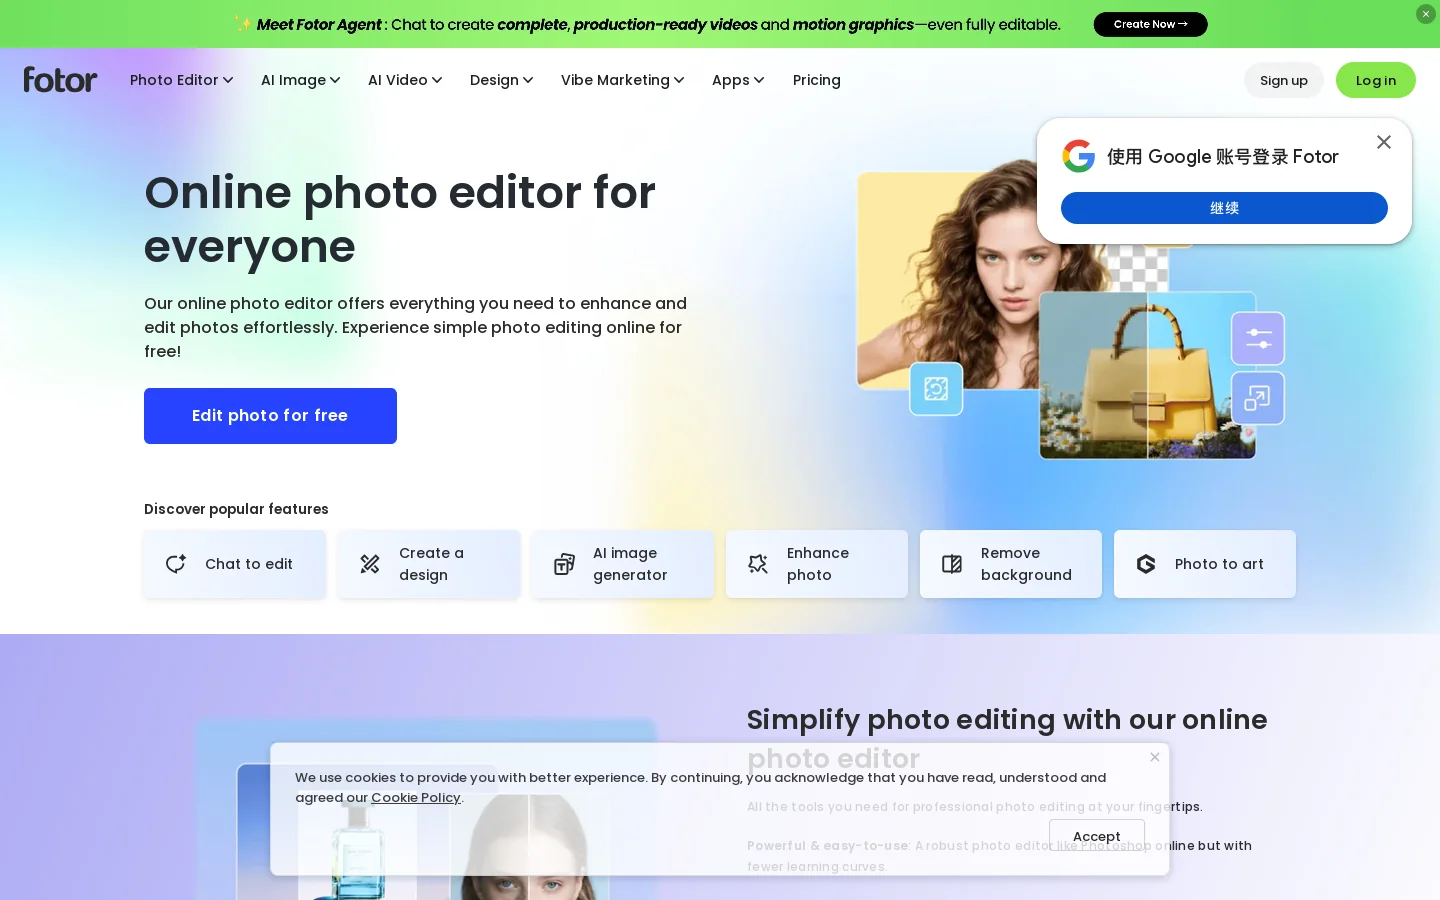Click the perfume bottle preview image
Image resolution: width=1440 pixels, height=900 pixels.
[358, 850]
